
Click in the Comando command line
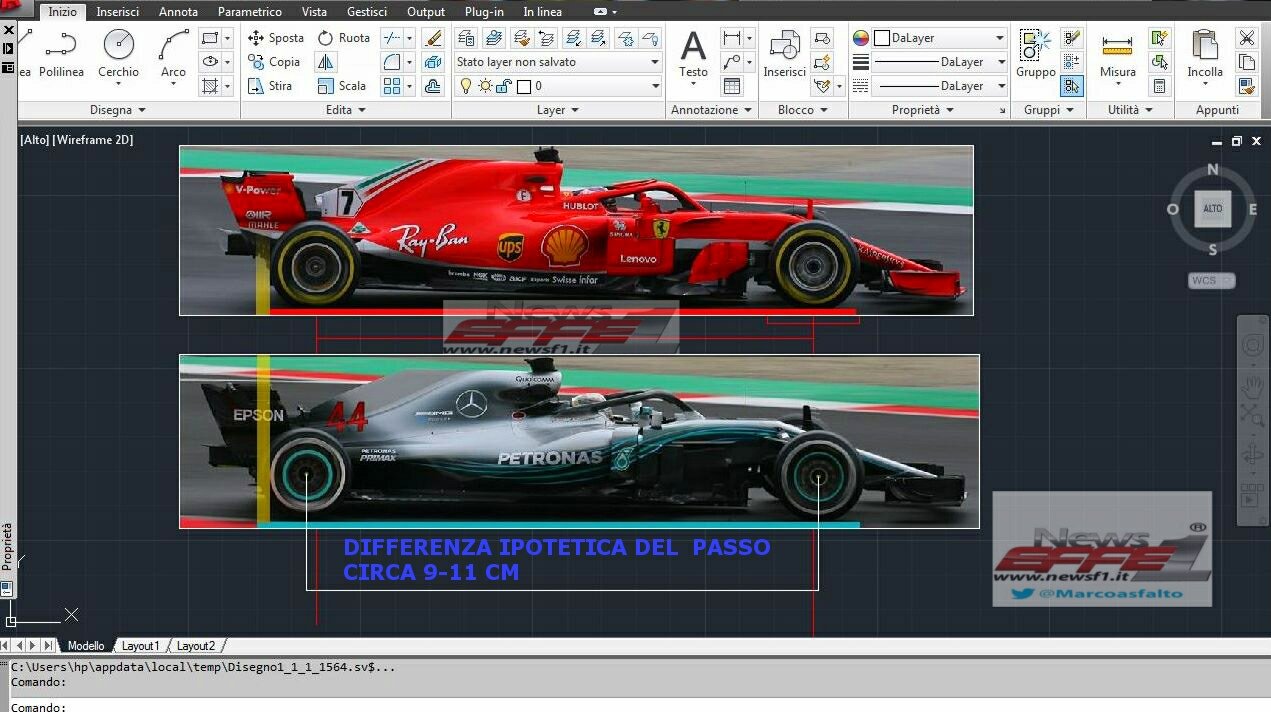(x=640, y=706)
